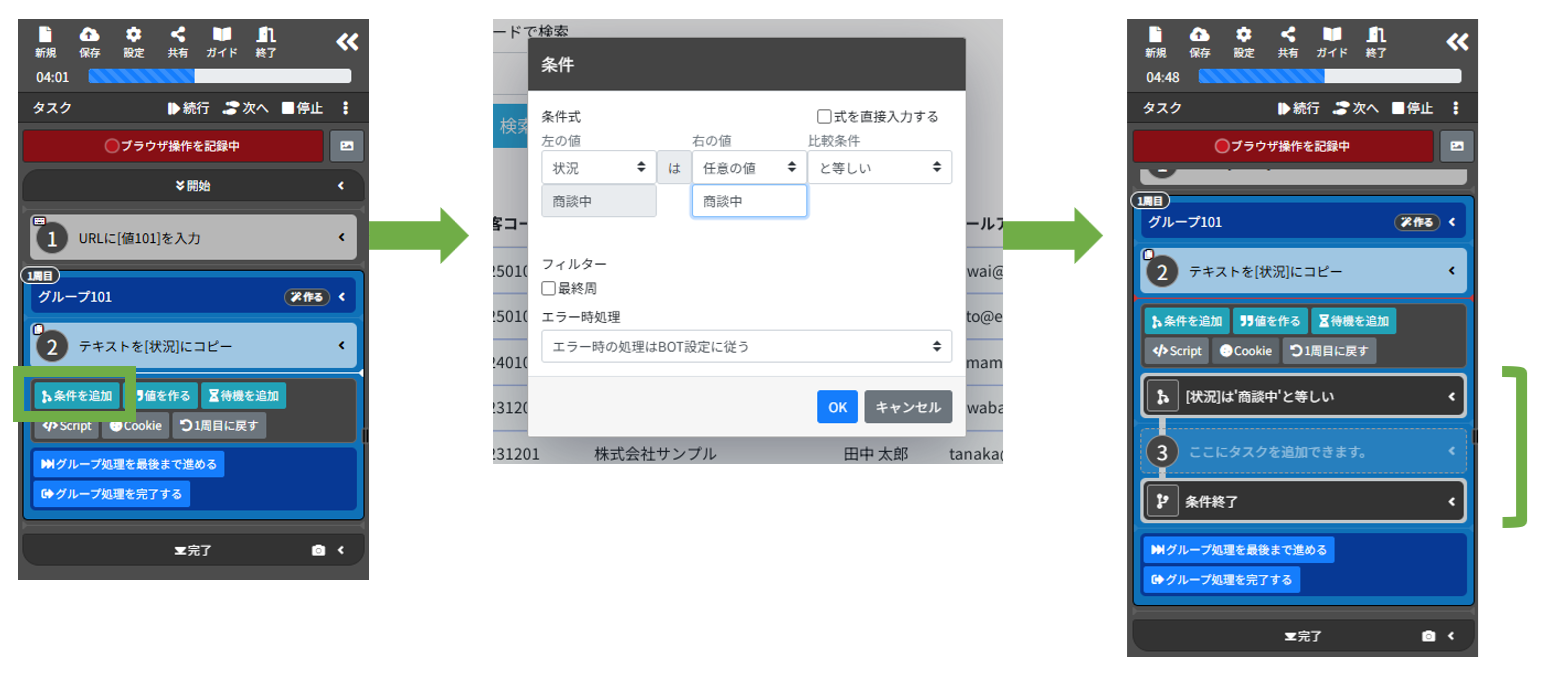1547x679 pixels.
Task: Select the ここにタスクを追加できます placeholder step
Action: (1303, 451)
